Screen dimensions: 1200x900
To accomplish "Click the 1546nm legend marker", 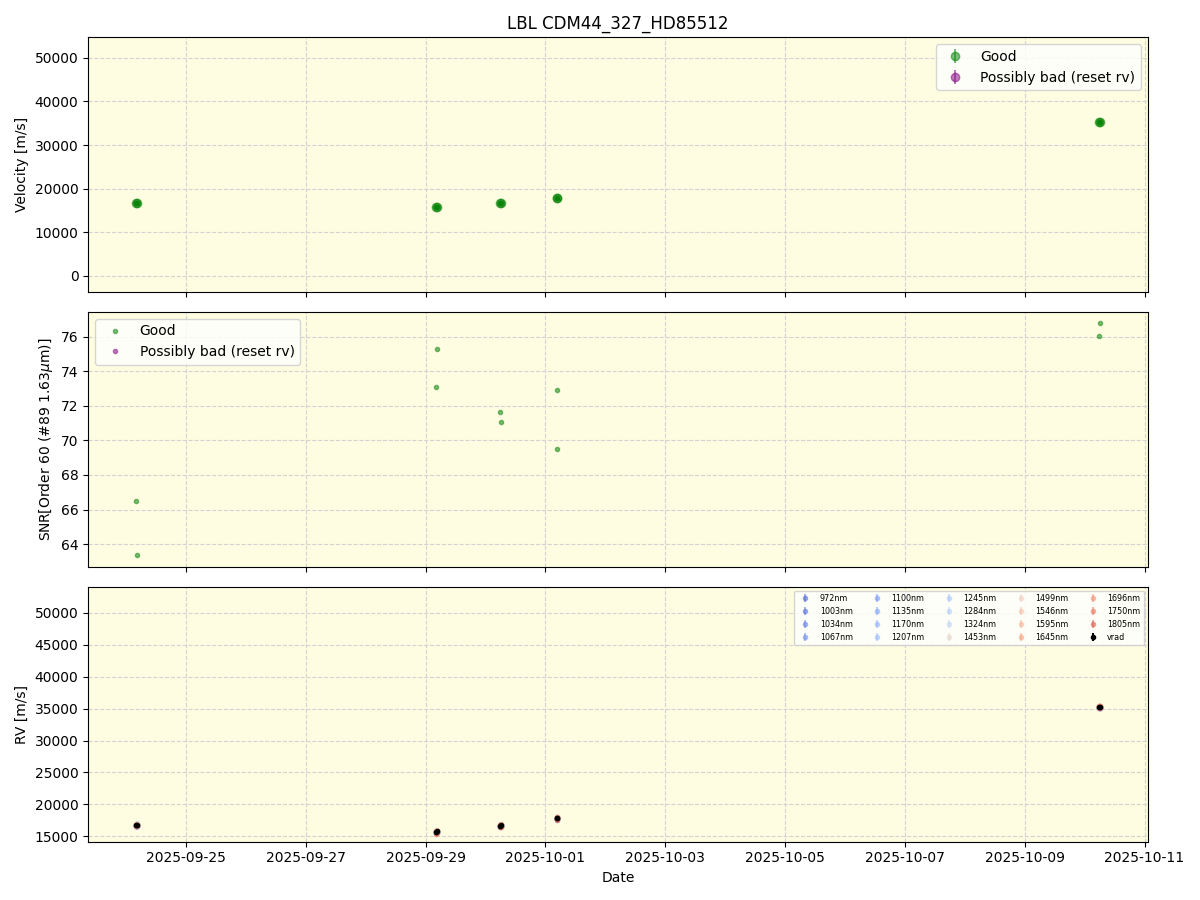I will 1021,611.
